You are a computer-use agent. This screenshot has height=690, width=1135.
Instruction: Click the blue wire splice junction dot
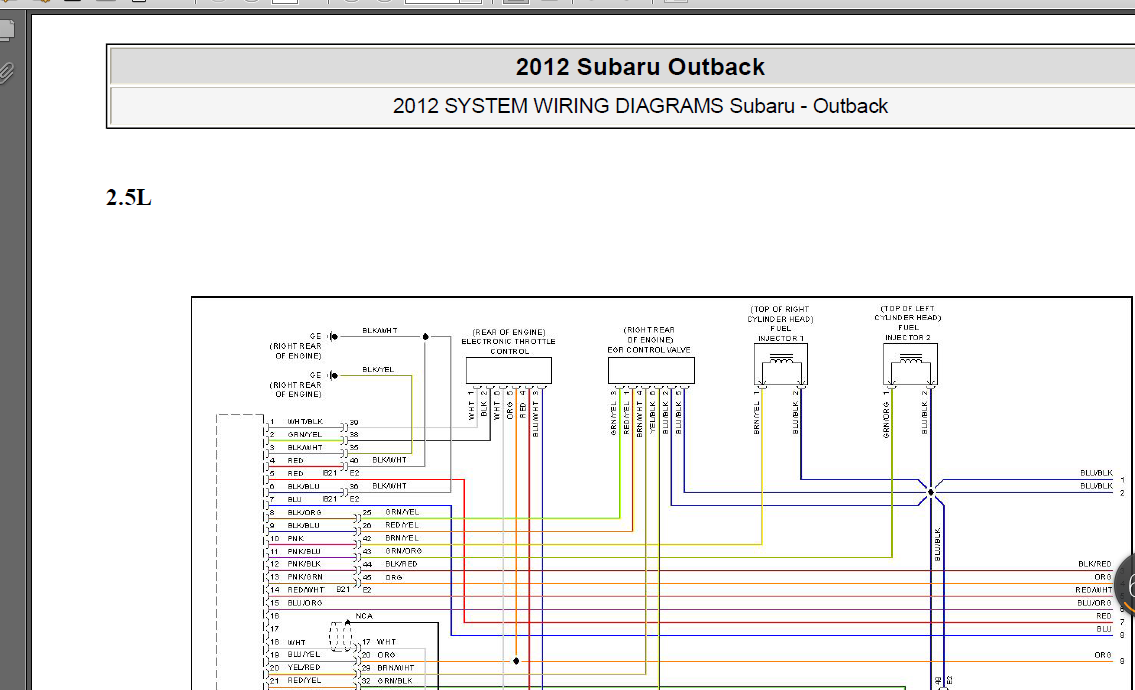tap(931, 492)
